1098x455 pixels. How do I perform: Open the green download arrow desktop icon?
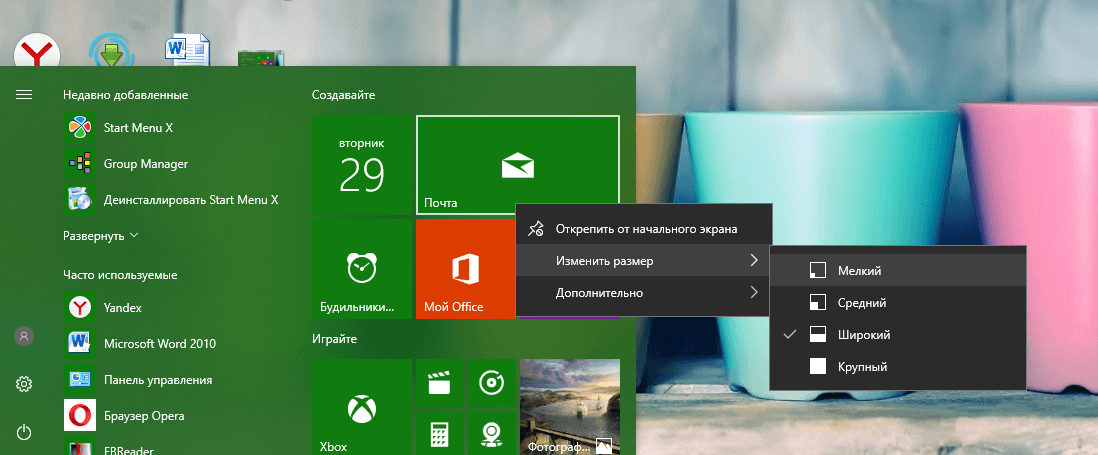tap(111, 51)
